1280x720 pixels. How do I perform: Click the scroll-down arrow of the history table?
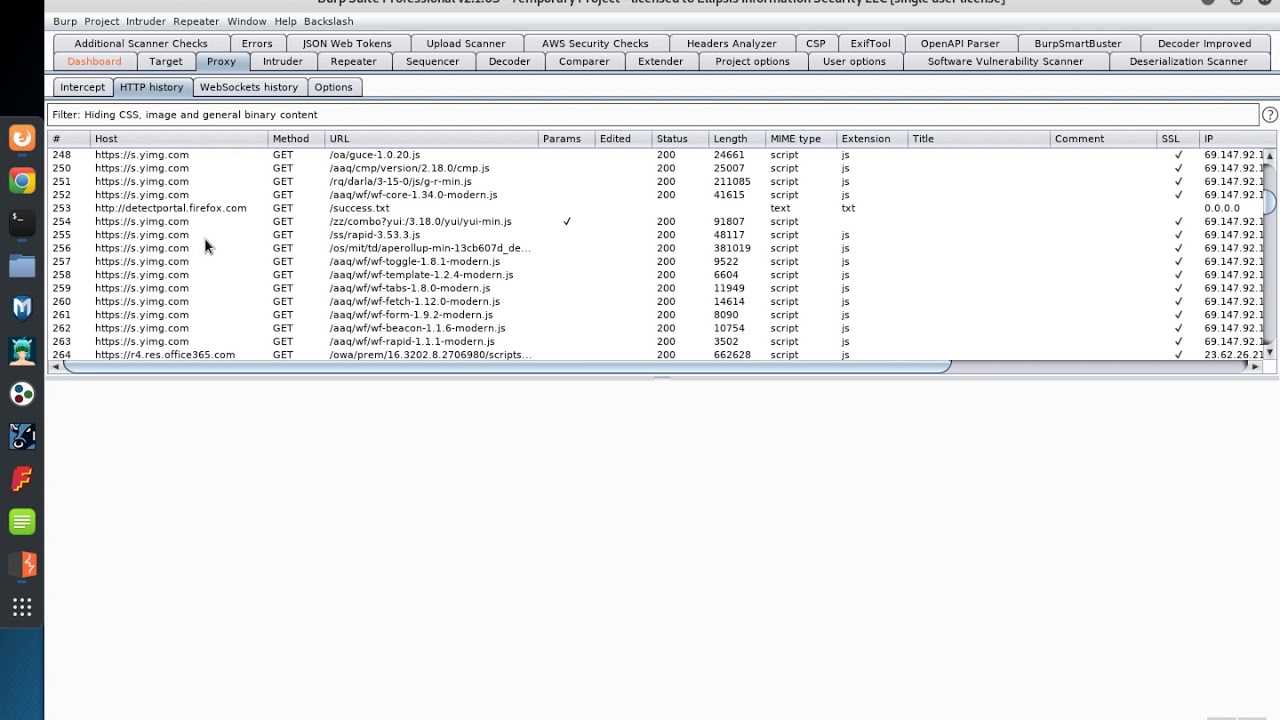[x=1270, y=353]
